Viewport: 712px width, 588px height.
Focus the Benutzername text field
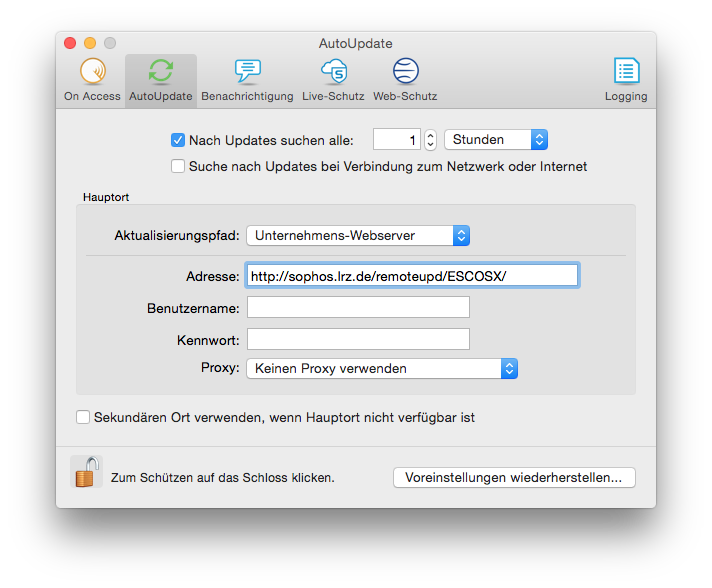[x=358, y=307]
